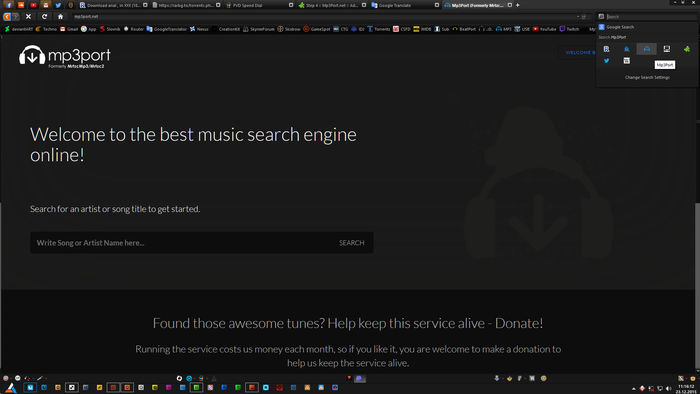
Task: Open the pinned Twitter tab
Action: pyautogui.click(x=58, y=5)
